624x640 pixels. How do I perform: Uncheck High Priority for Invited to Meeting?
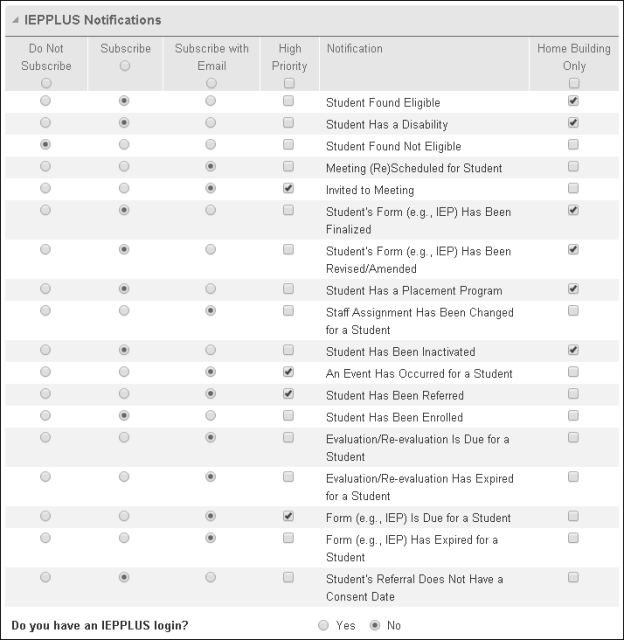289,189
